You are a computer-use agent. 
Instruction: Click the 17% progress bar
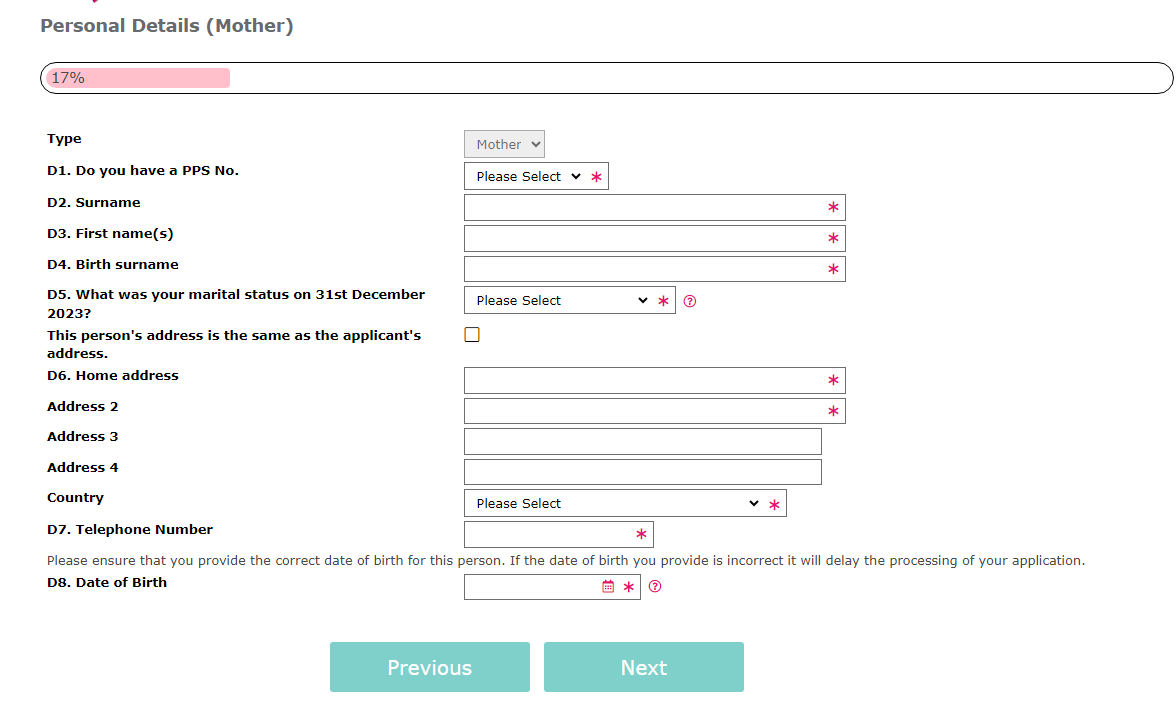pos(606,78)
